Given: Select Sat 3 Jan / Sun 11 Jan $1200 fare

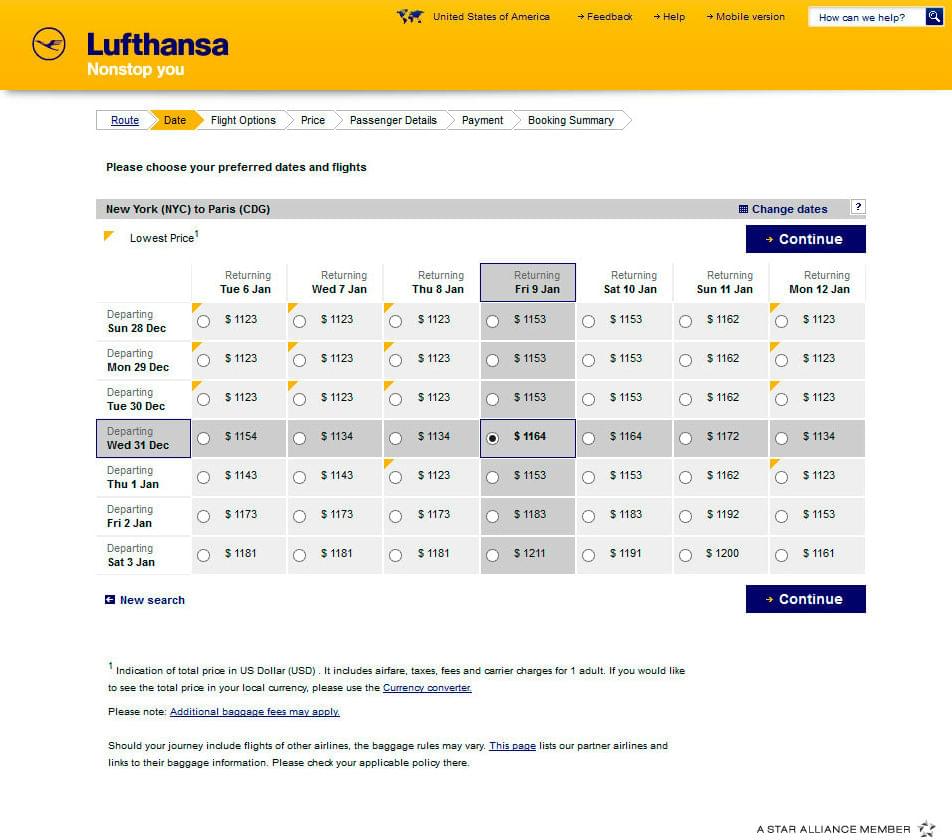Looking at the screenshot, I should [685, 555].
